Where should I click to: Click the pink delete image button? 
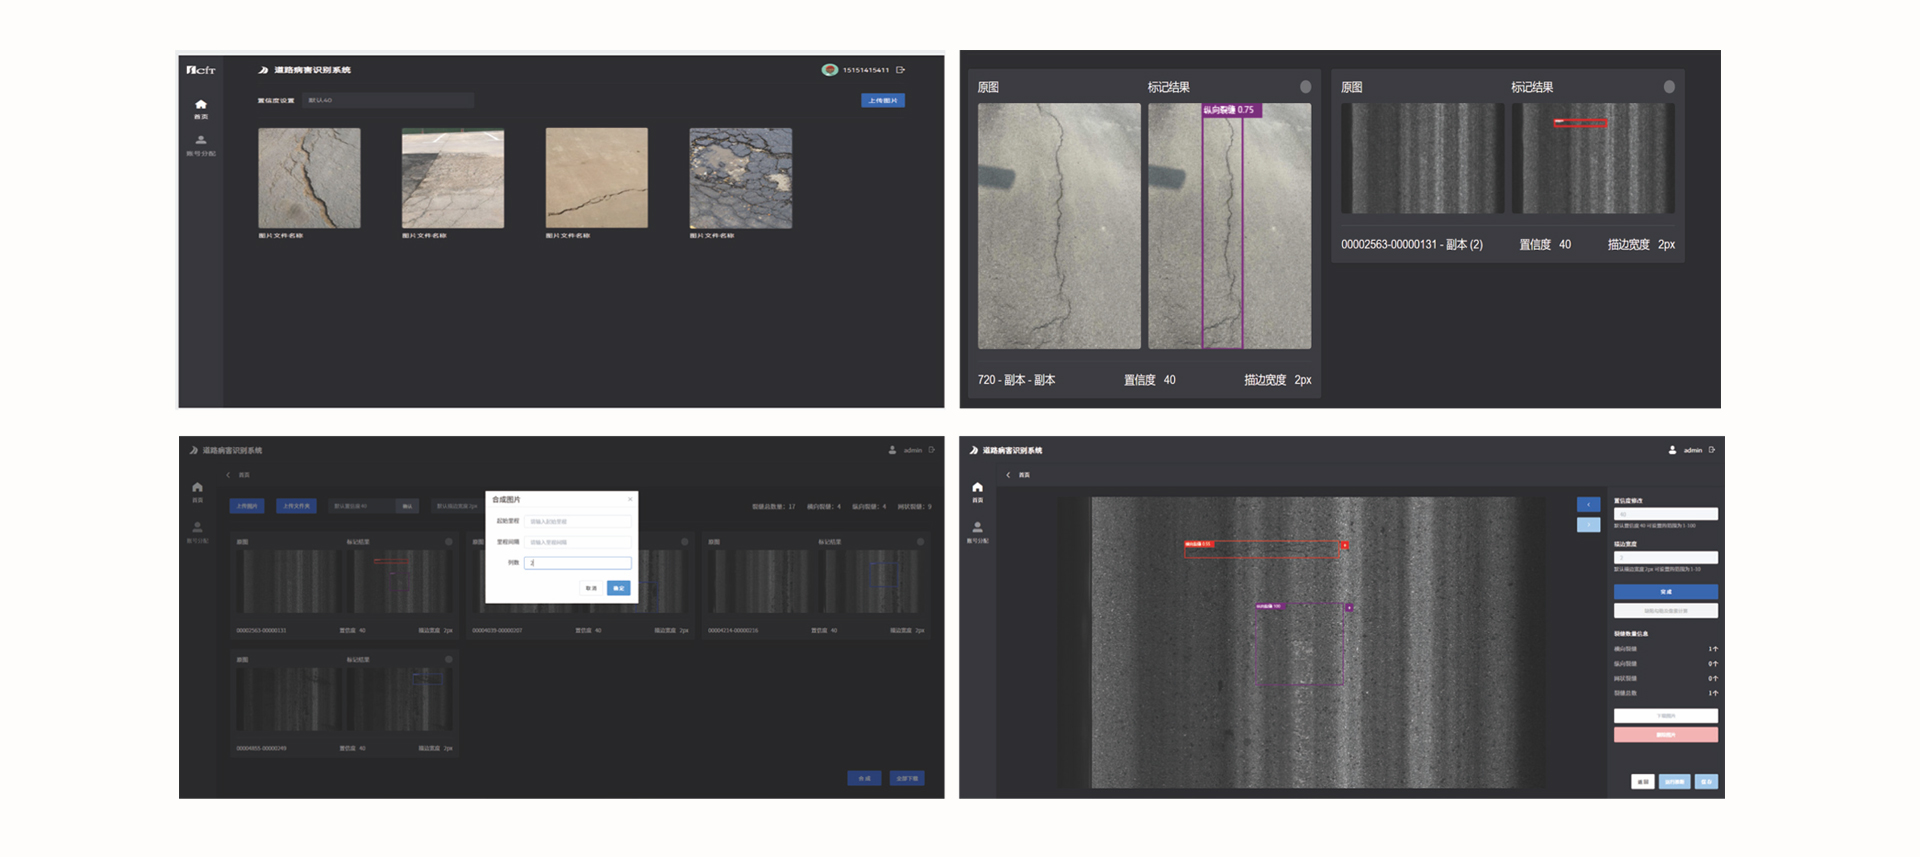[1665, 735]
